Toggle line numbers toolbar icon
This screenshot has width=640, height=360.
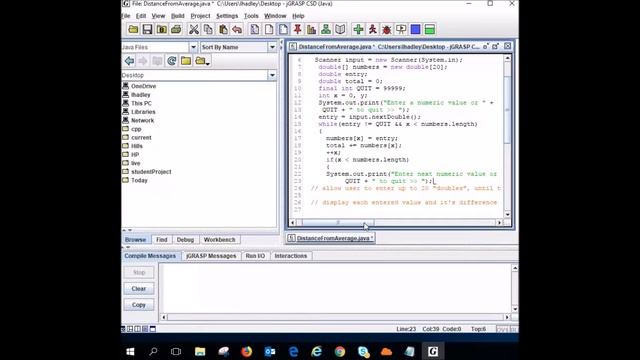[283, 29]
